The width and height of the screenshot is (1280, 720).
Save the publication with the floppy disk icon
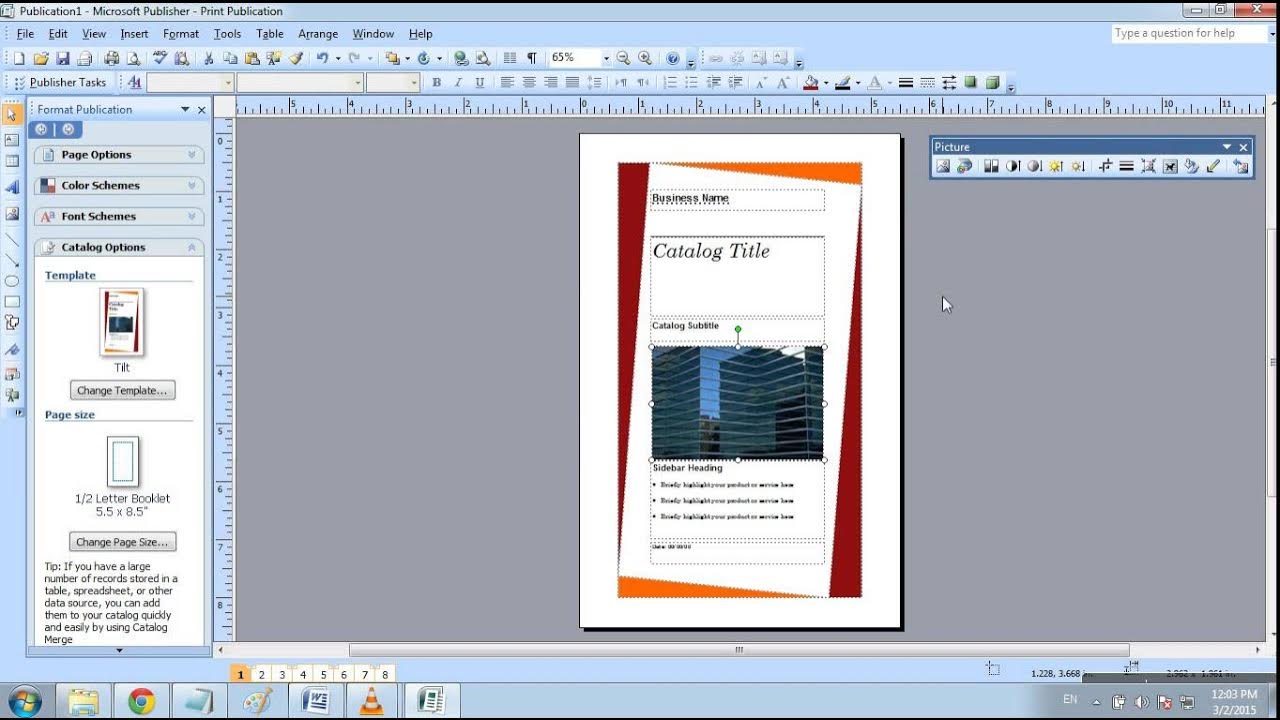62,58
